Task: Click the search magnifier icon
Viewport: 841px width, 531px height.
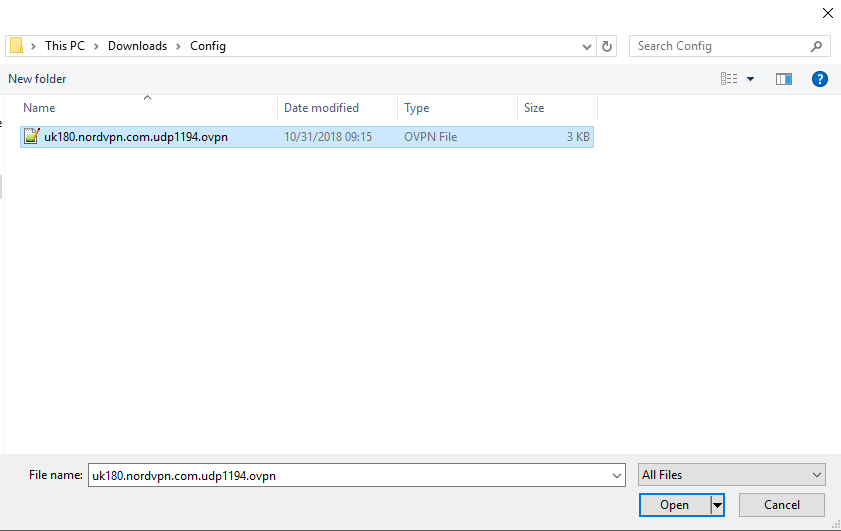Action: point(816,46)
